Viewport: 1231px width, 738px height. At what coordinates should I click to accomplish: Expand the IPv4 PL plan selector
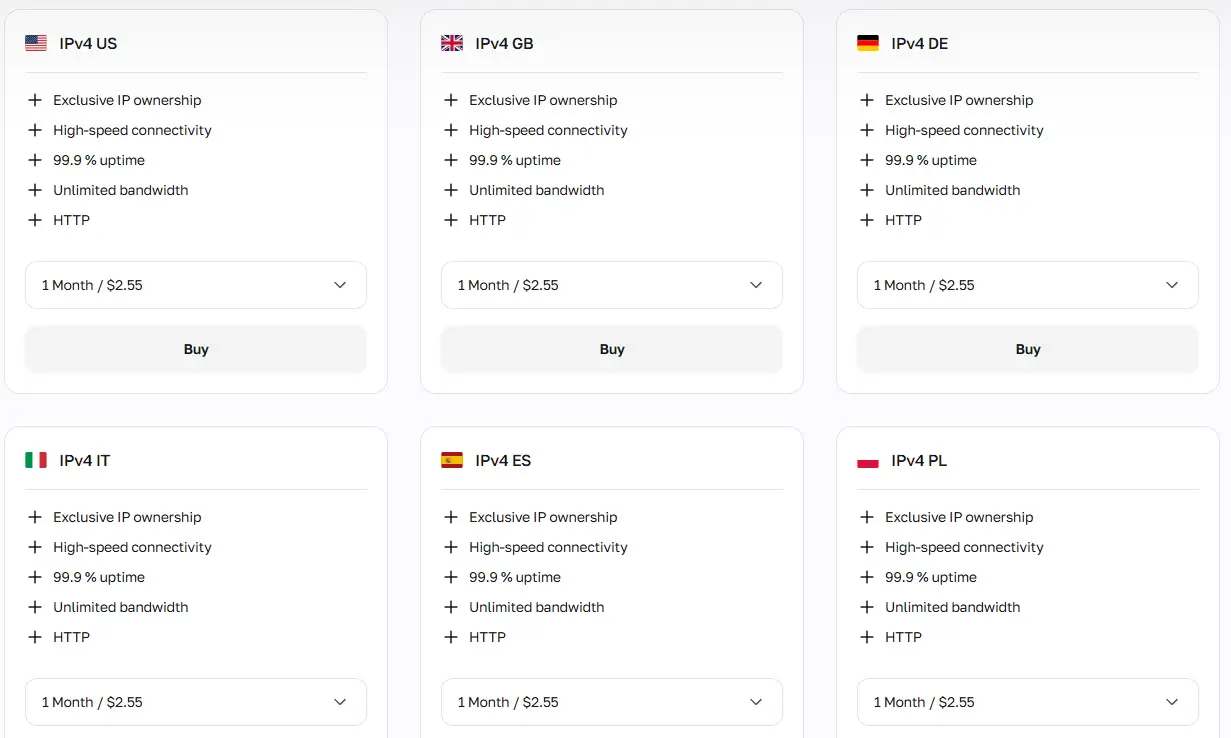[x=1028, y=702]
